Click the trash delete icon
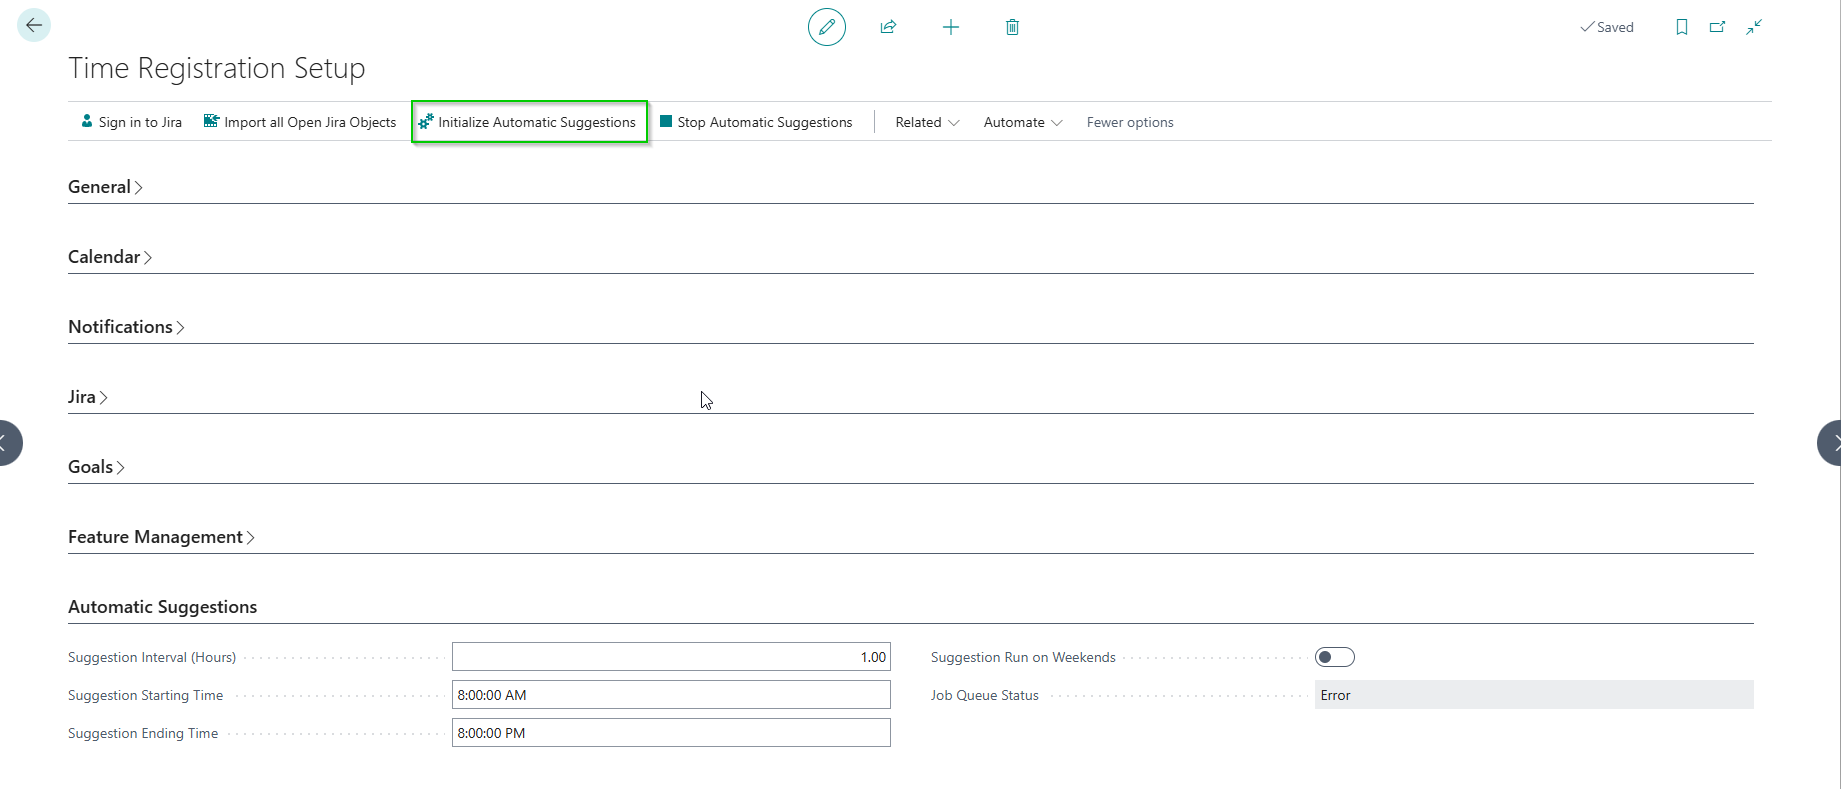Image resolution: width=1841 pixels, height=789 pixels. [x=1012, y=27]
